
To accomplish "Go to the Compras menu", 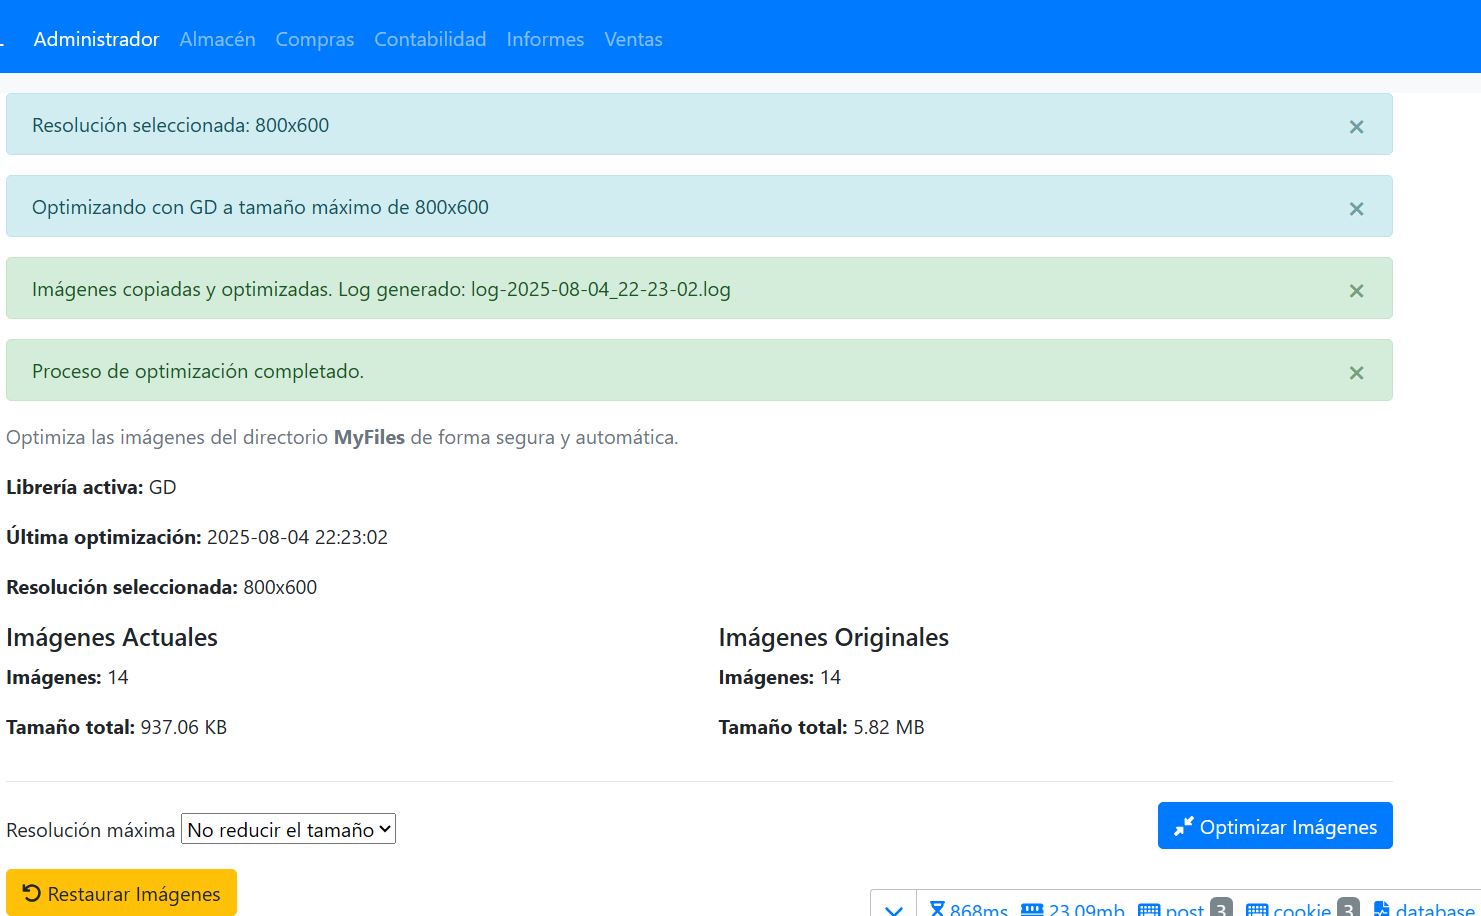I will pos(314,39).
